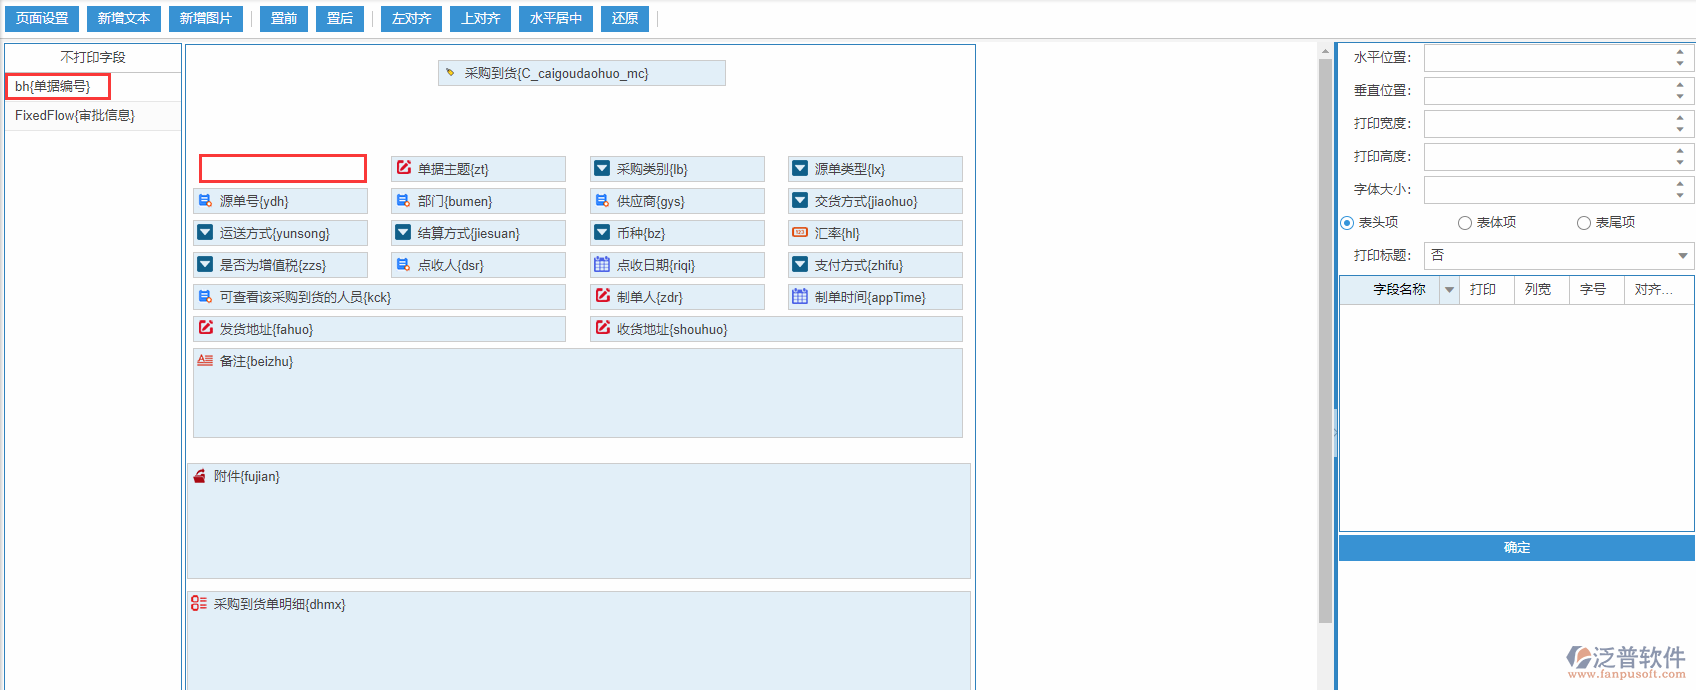Click dropdown icon of 币种{bz}
The width and height of the screenshot is (1696, 690).
[602, 233]
